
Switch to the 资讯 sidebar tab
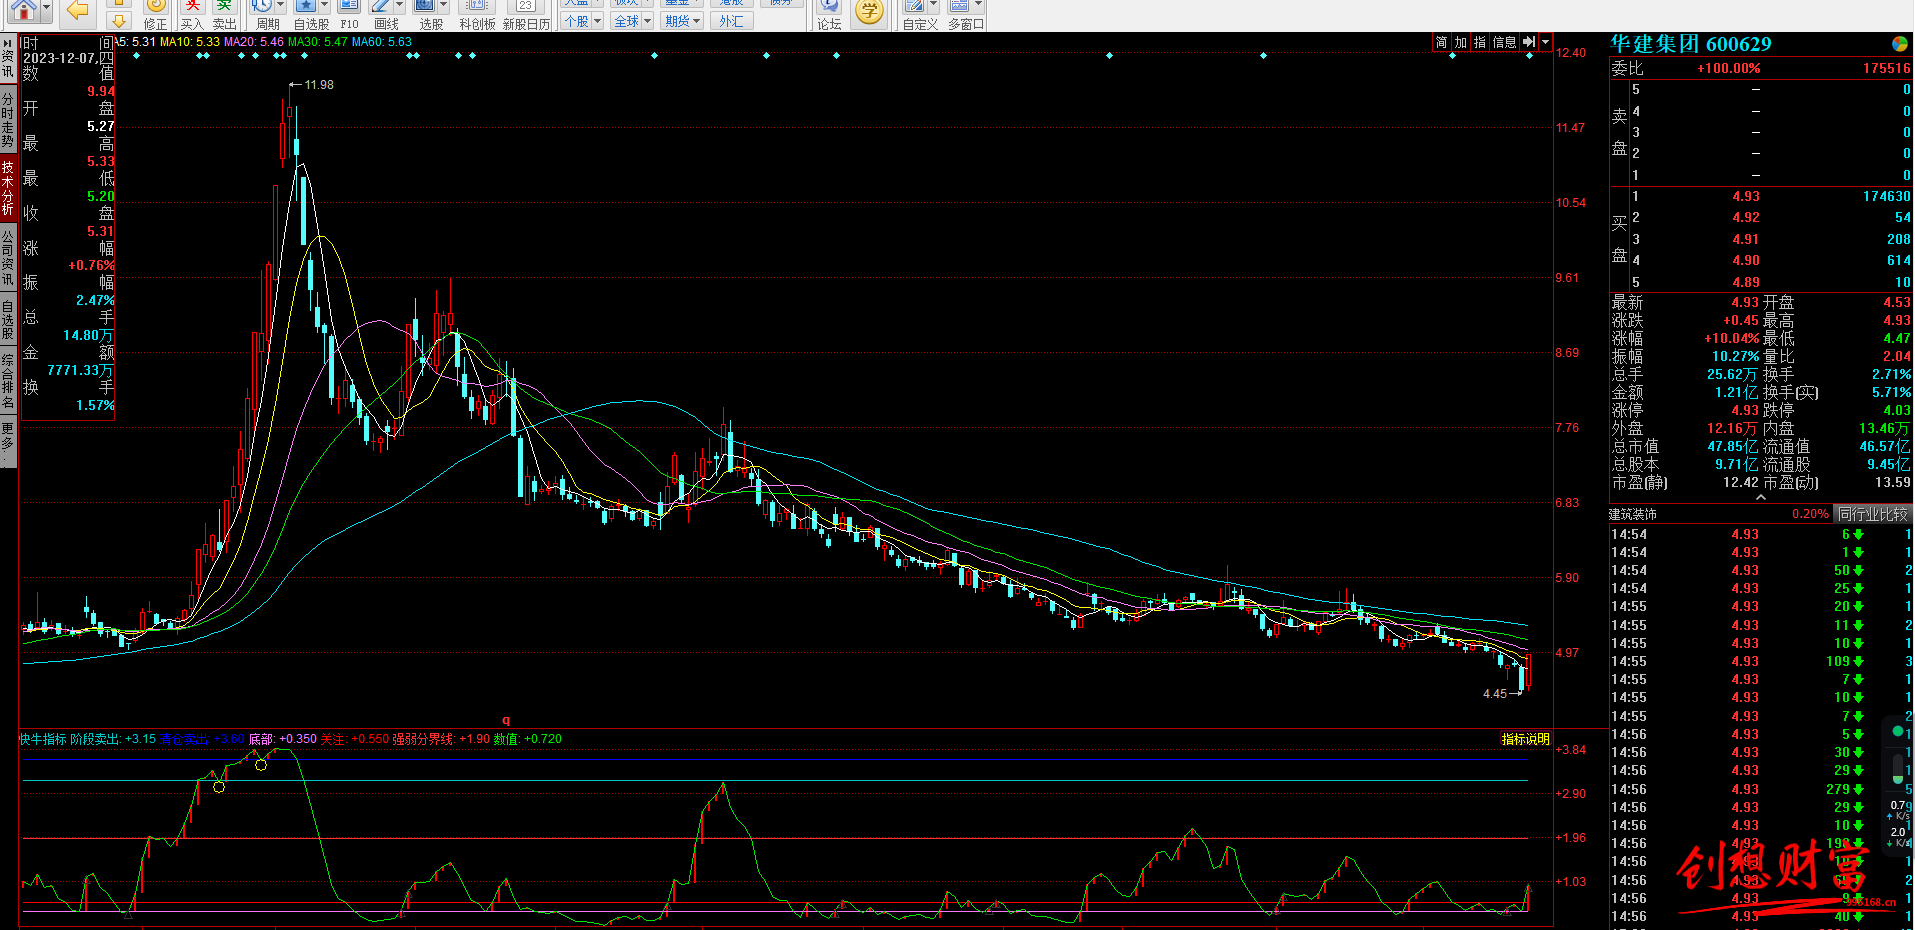pyautogui.click(x=8, y=65)
